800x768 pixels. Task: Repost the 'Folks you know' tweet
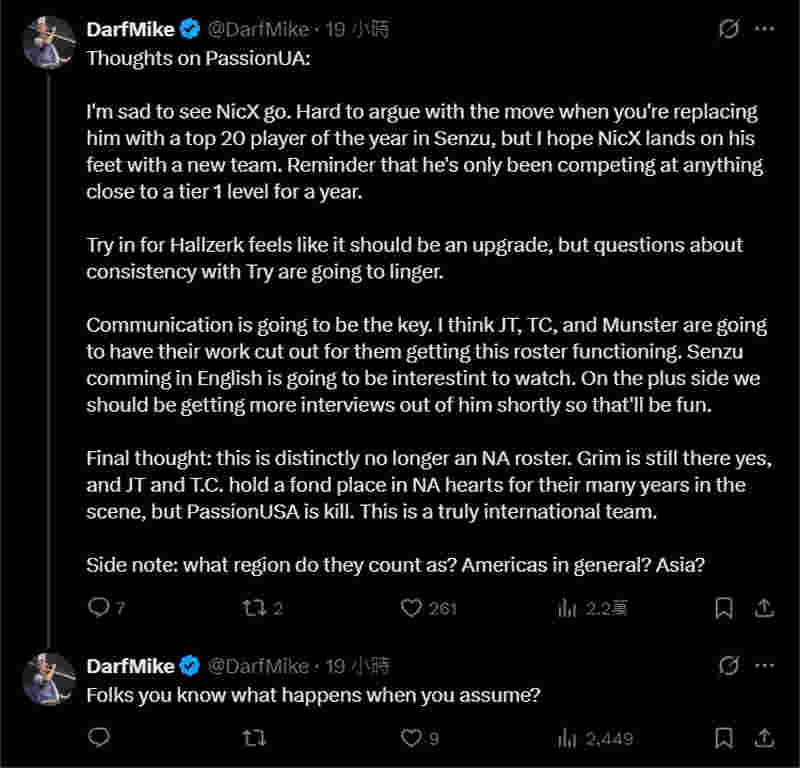pos(255,738)
